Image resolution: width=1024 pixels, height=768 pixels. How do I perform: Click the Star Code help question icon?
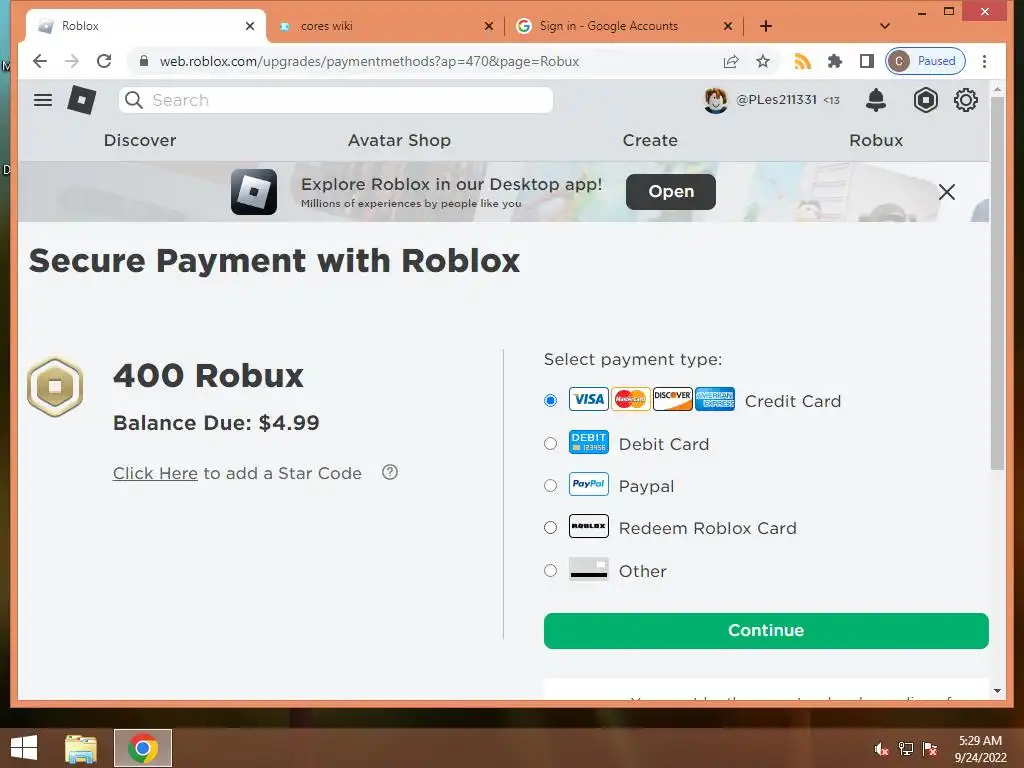point(390,472)
